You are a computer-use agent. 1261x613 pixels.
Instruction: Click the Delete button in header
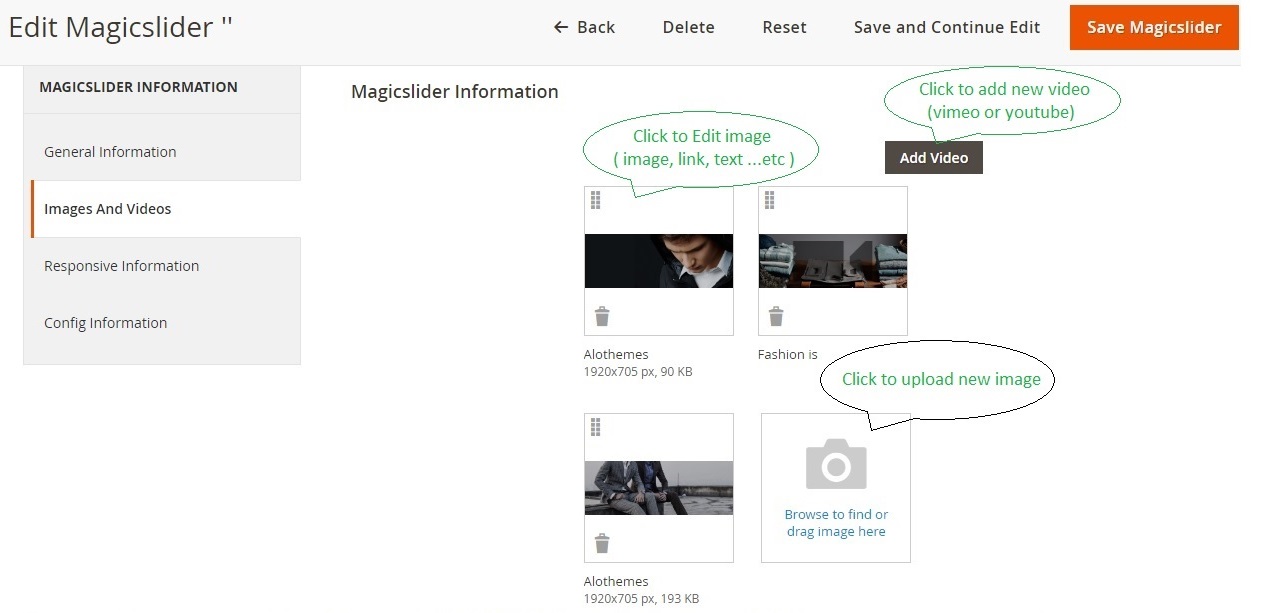(688, 27)
